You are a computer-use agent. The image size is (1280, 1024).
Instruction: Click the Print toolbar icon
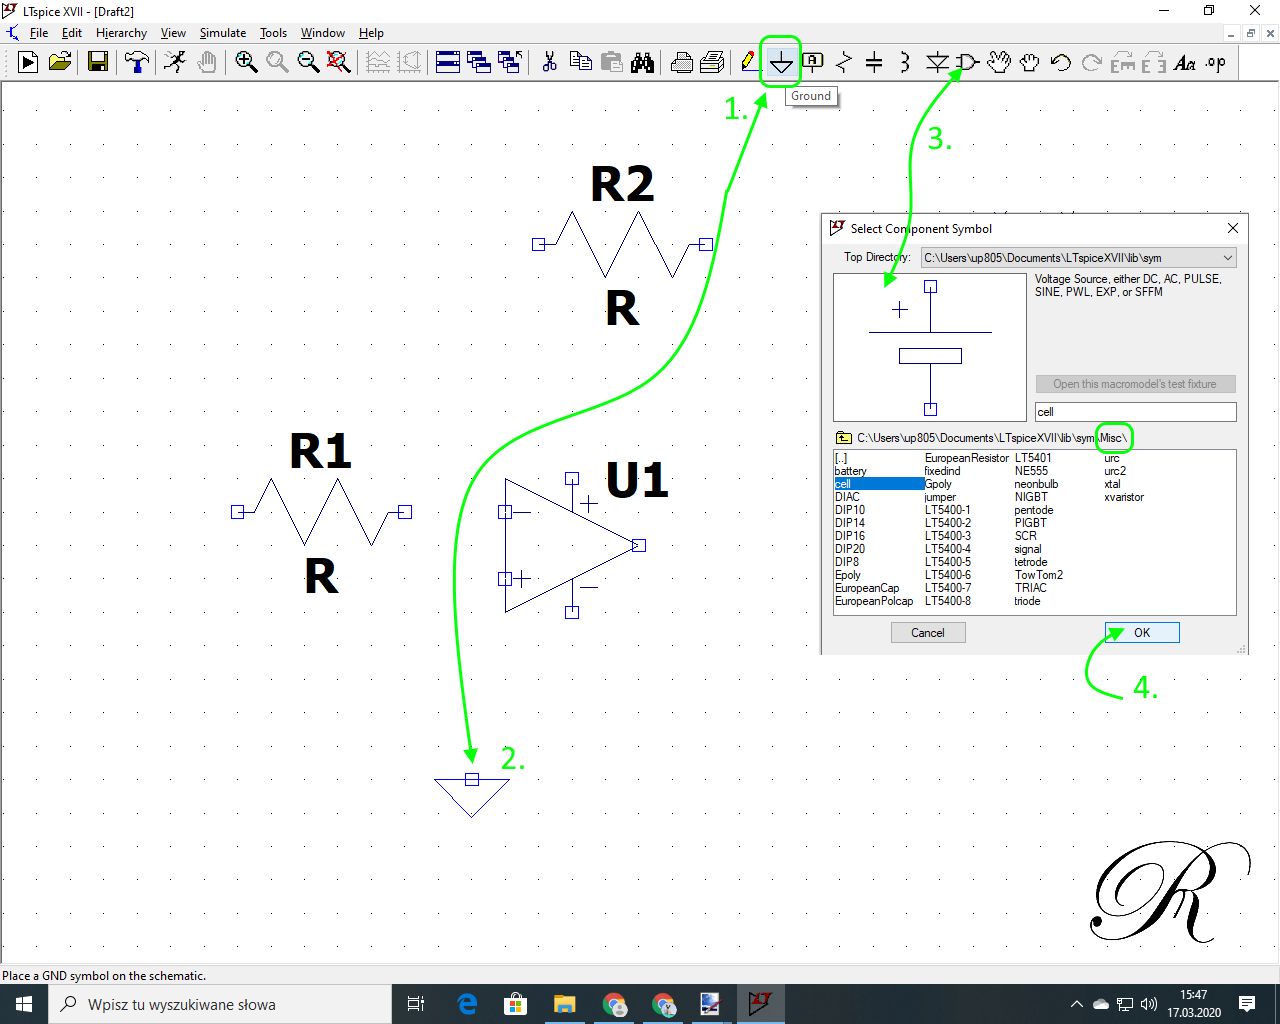coord(682,62)
